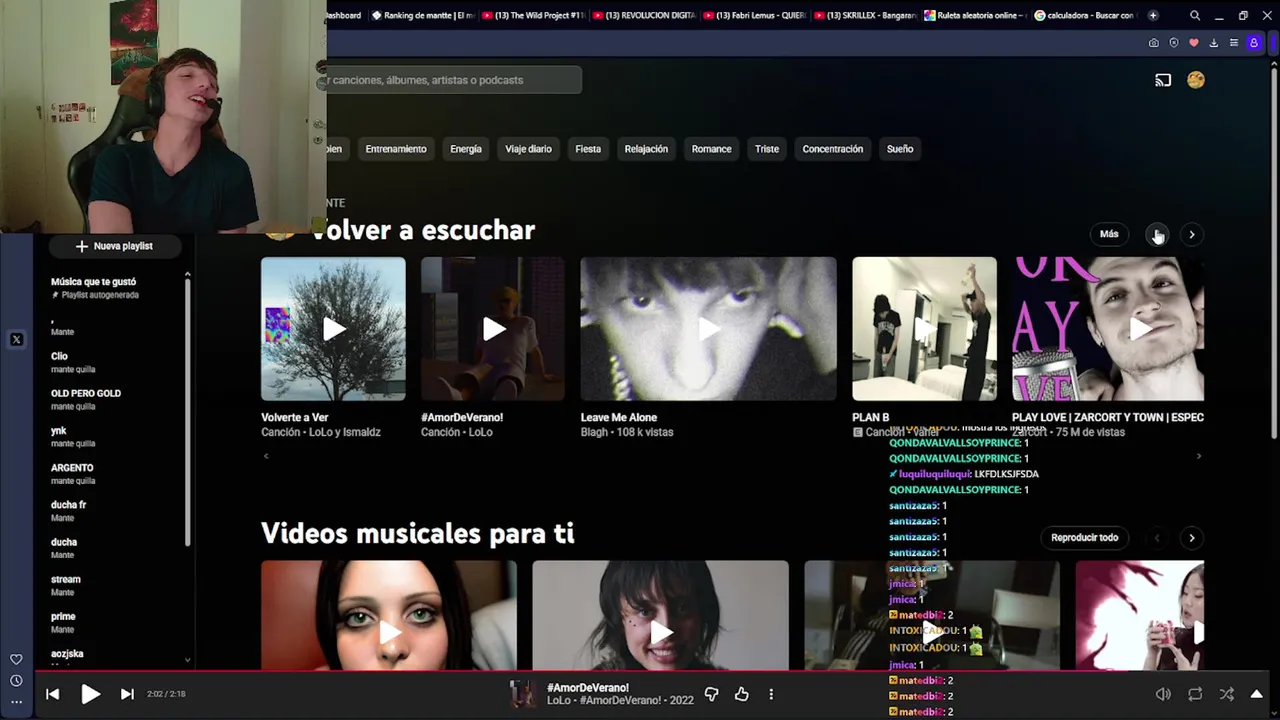
Task: Like the current song with thumbs up
Action: [741, 694]
